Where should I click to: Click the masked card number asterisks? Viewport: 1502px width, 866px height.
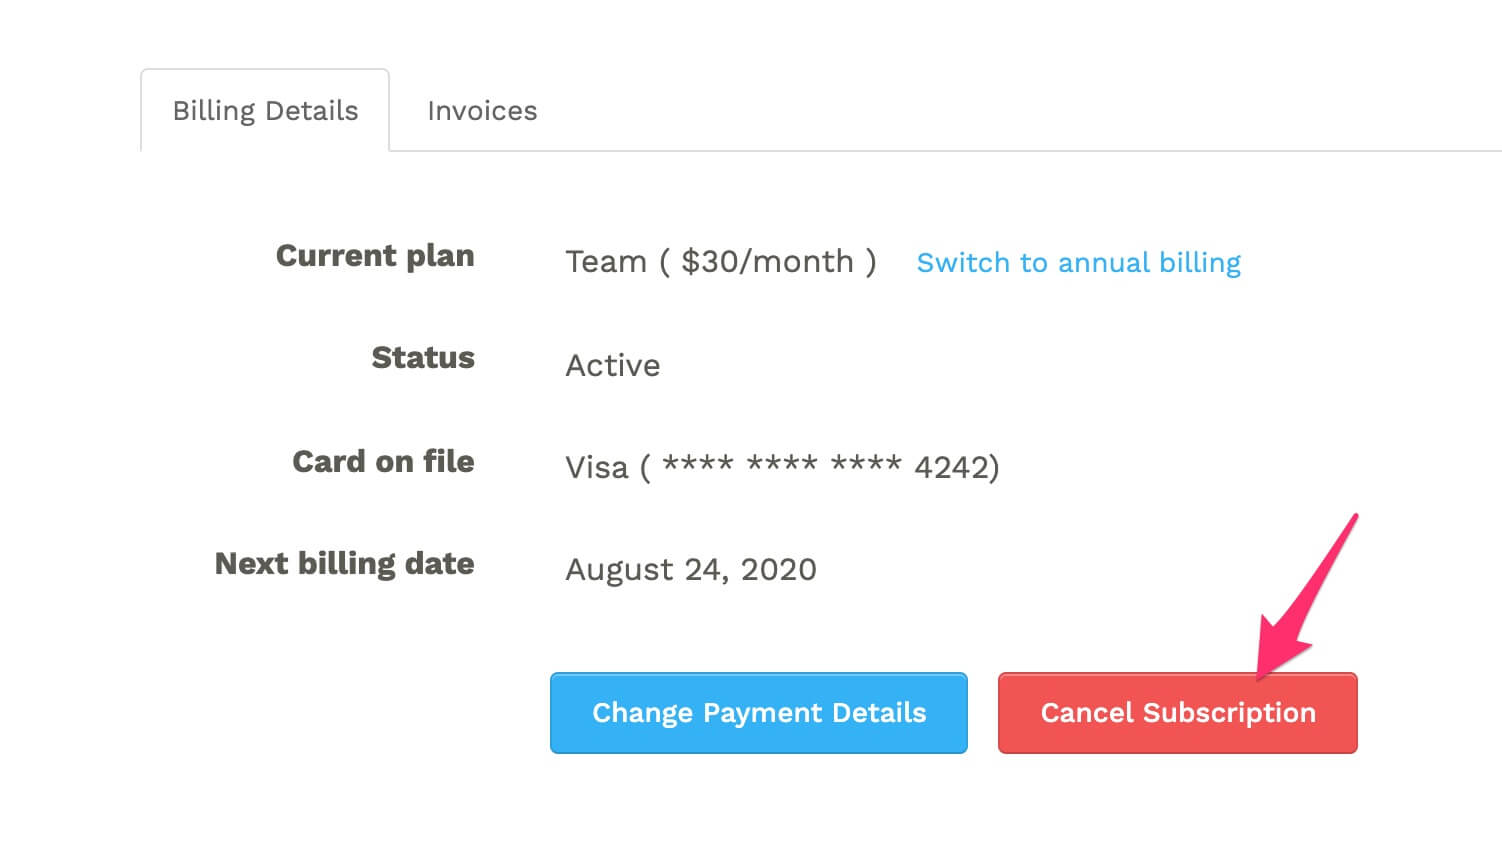782,463
